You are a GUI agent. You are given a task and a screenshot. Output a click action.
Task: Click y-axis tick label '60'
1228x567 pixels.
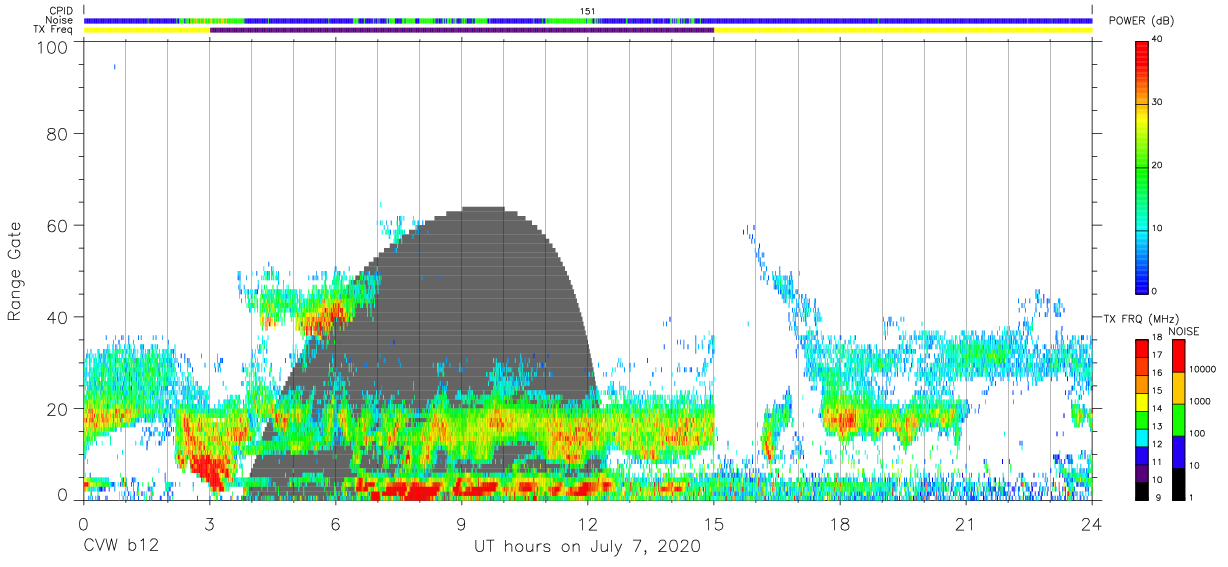pyautogui.click(x=57, y=226)
